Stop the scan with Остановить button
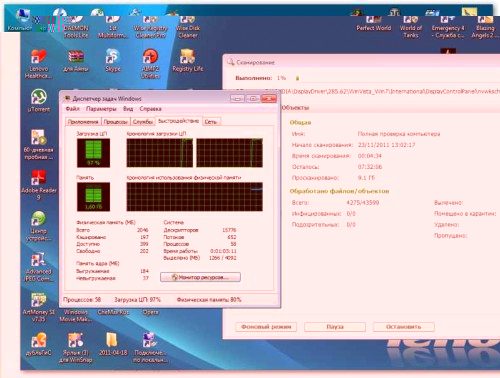Image resolution: width=500 pixels, height=378 pixels. 404,327
